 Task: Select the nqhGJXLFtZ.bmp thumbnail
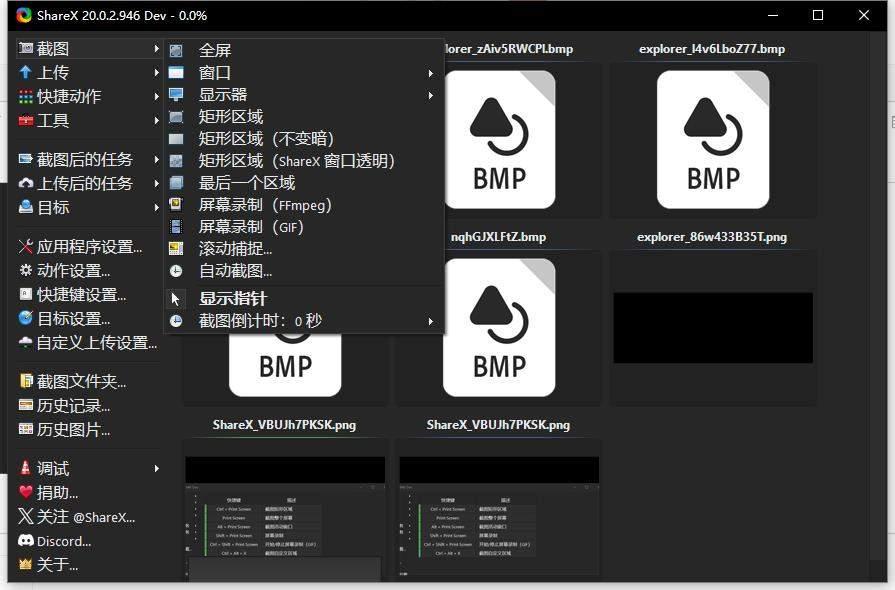point(499,328)
